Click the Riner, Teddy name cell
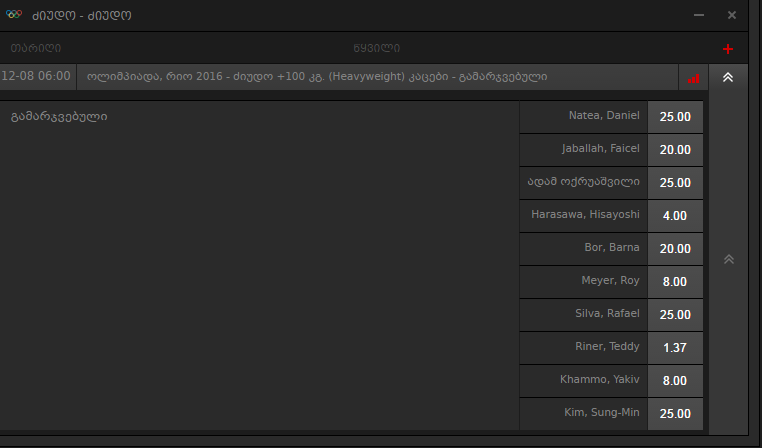The height and width of the screenshot is (448, 762). (x=584, y=348)
